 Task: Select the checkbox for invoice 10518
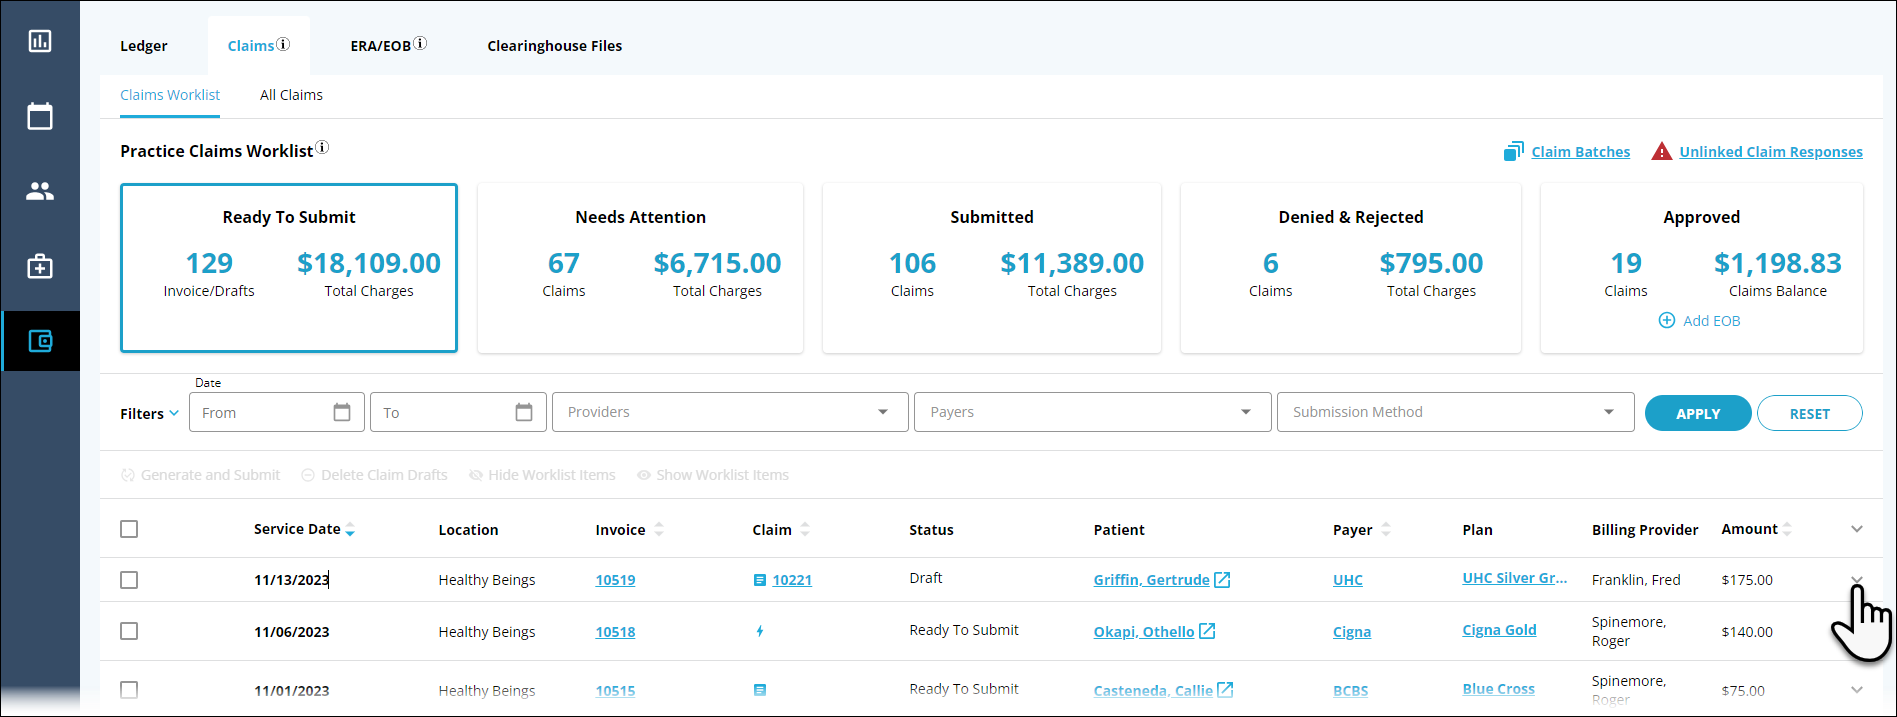129,631
